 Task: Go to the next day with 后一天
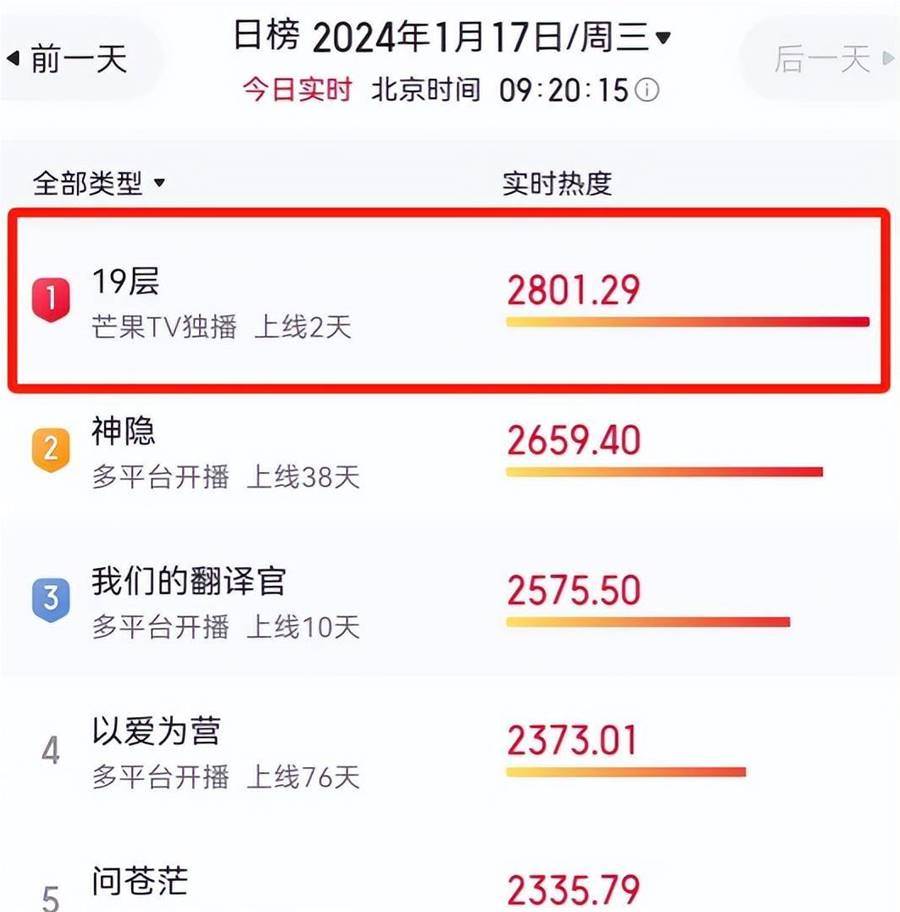pyautogui.click(x=833, y=58)
